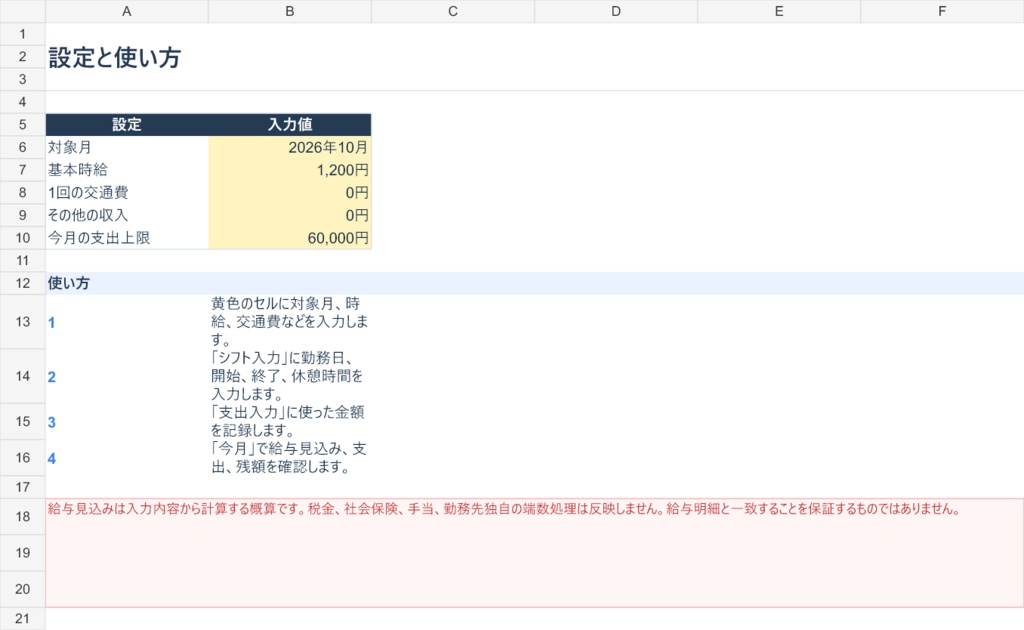This screenshot has height=630, width=1024.
Task: Select row 19 header
Action: point(22,553)
